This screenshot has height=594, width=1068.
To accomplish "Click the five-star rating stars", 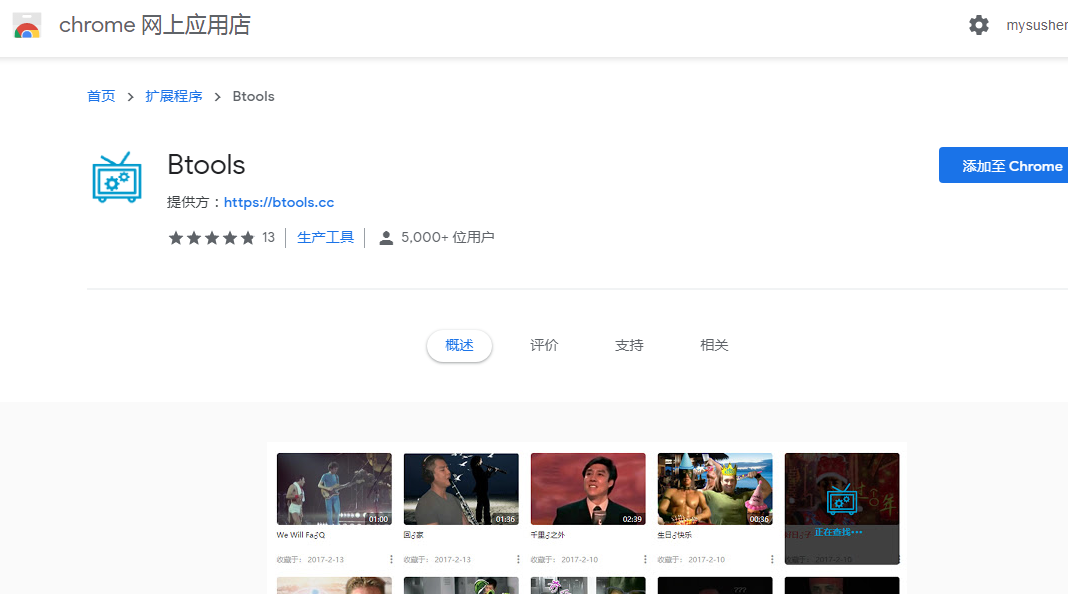I will [x=211, y=238].
